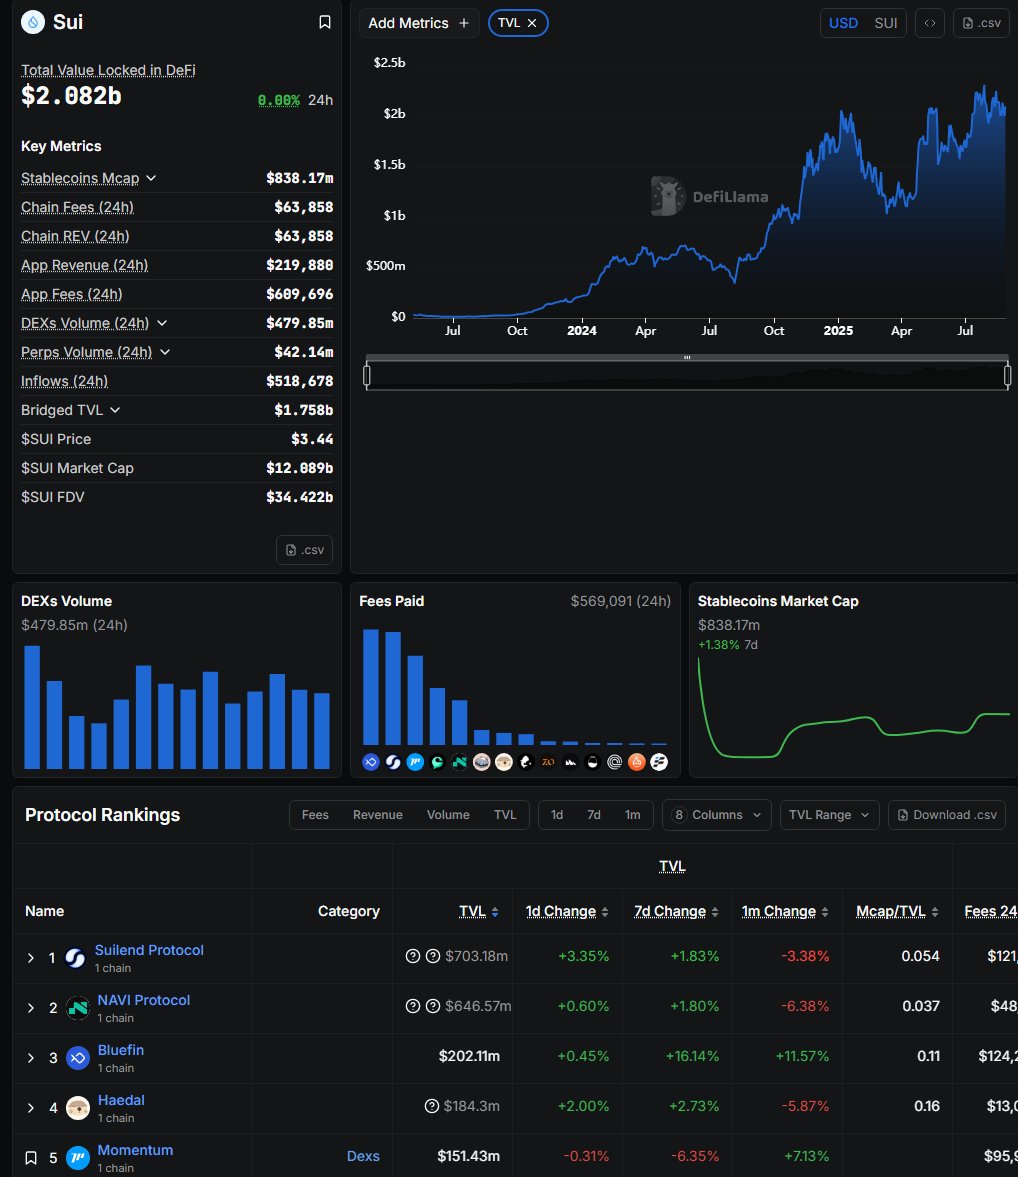Expand the Haedal row
This screenshot has width=1018, height=1177.
click(x=31, y=1108)
